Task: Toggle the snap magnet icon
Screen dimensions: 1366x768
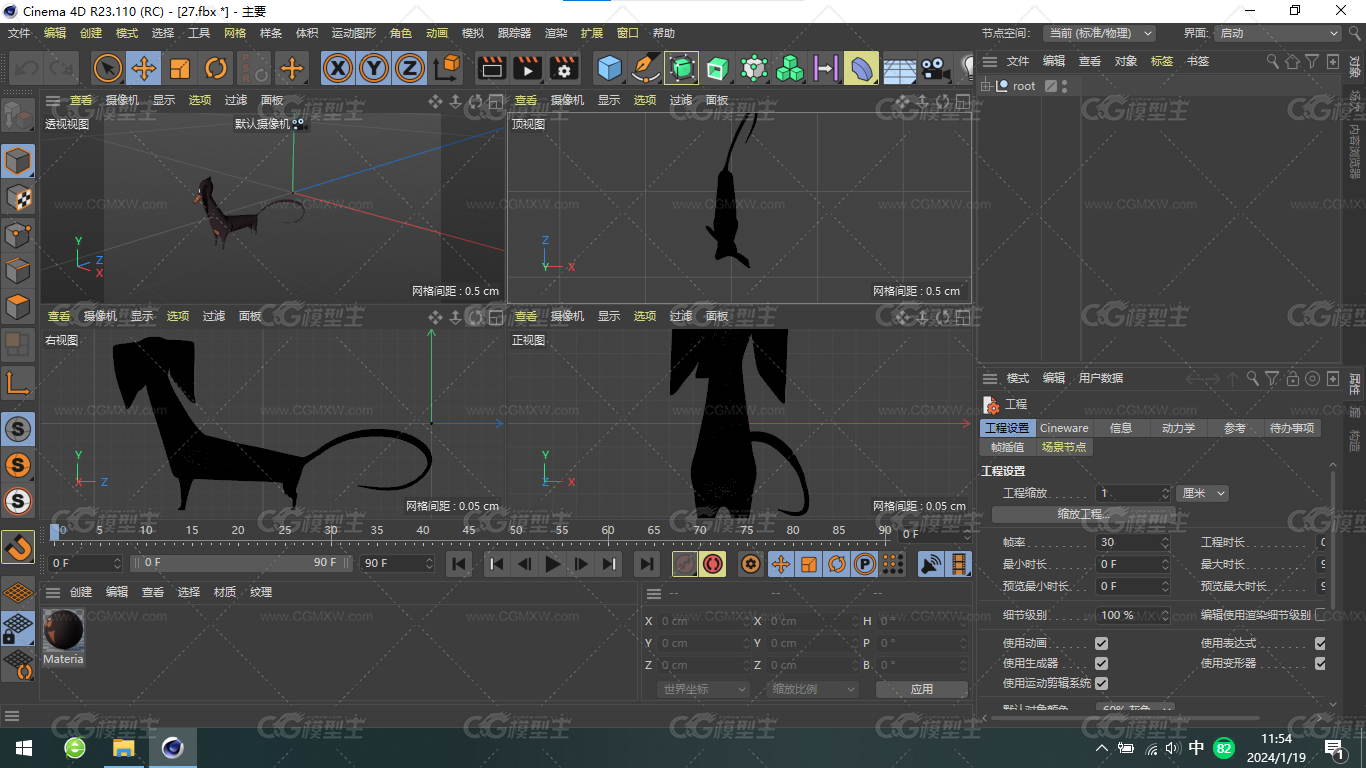Action: [x=18, y=547]
